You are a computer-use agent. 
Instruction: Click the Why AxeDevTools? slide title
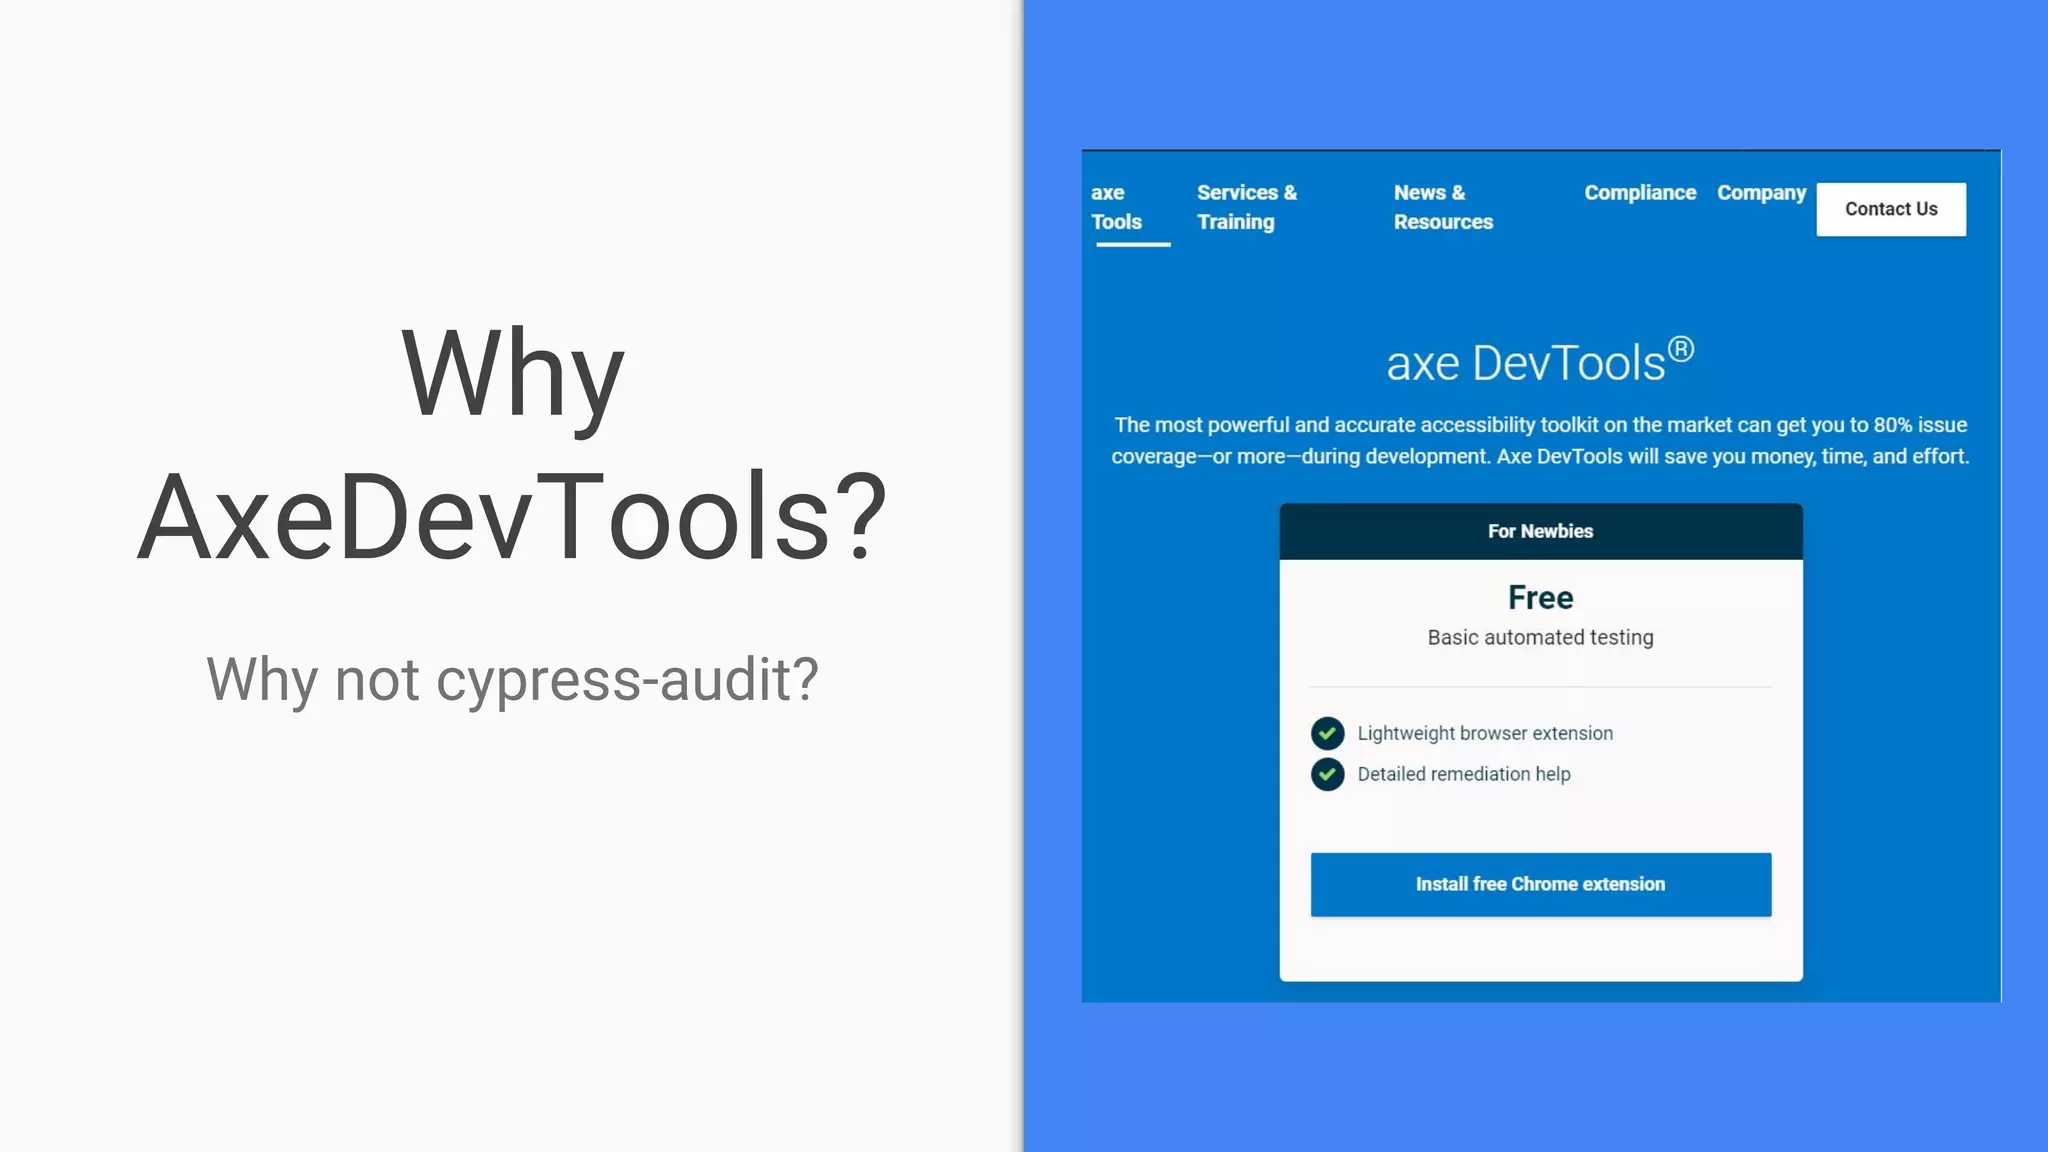point(512,445)
